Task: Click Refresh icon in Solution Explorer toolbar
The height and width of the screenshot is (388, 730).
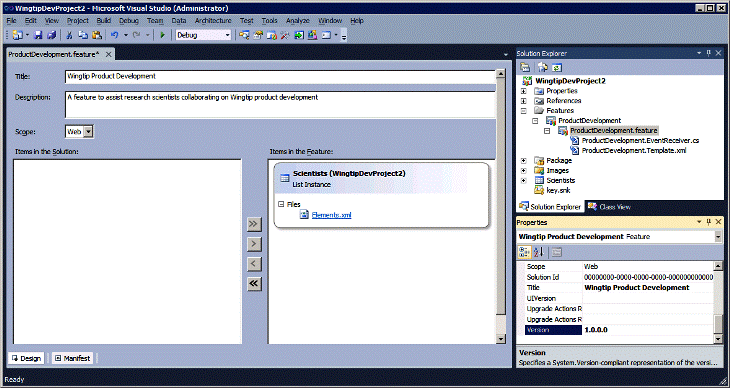Action: 557,68
